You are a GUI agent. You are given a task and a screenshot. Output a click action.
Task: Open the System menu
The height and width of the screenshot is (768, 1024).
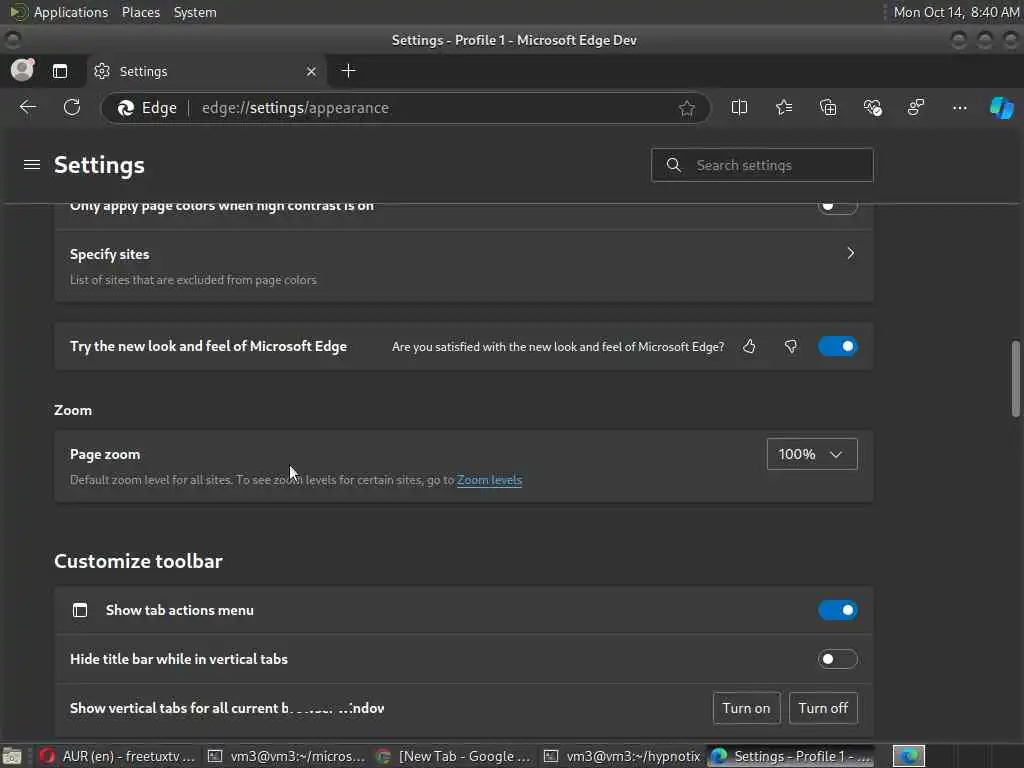coord(195,12)
